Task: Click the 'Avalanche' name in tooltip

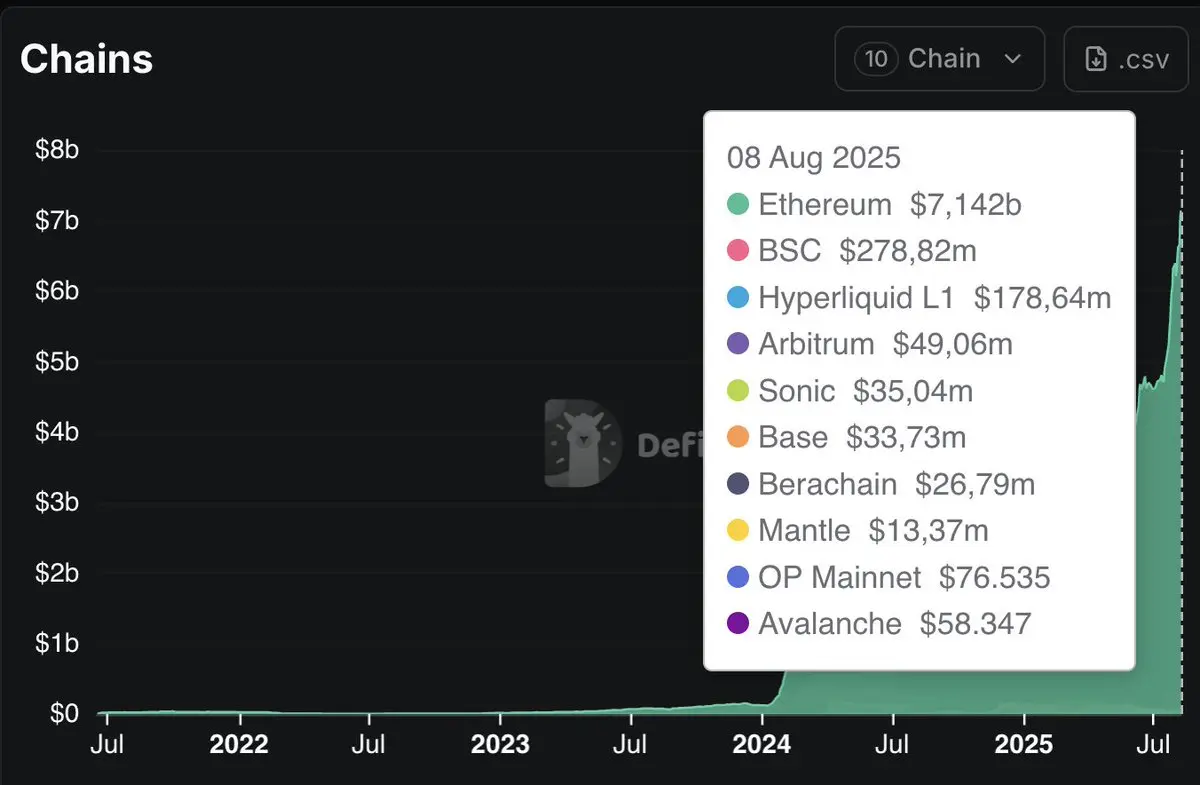Action: pyautogui.click(x=830, y=623)
